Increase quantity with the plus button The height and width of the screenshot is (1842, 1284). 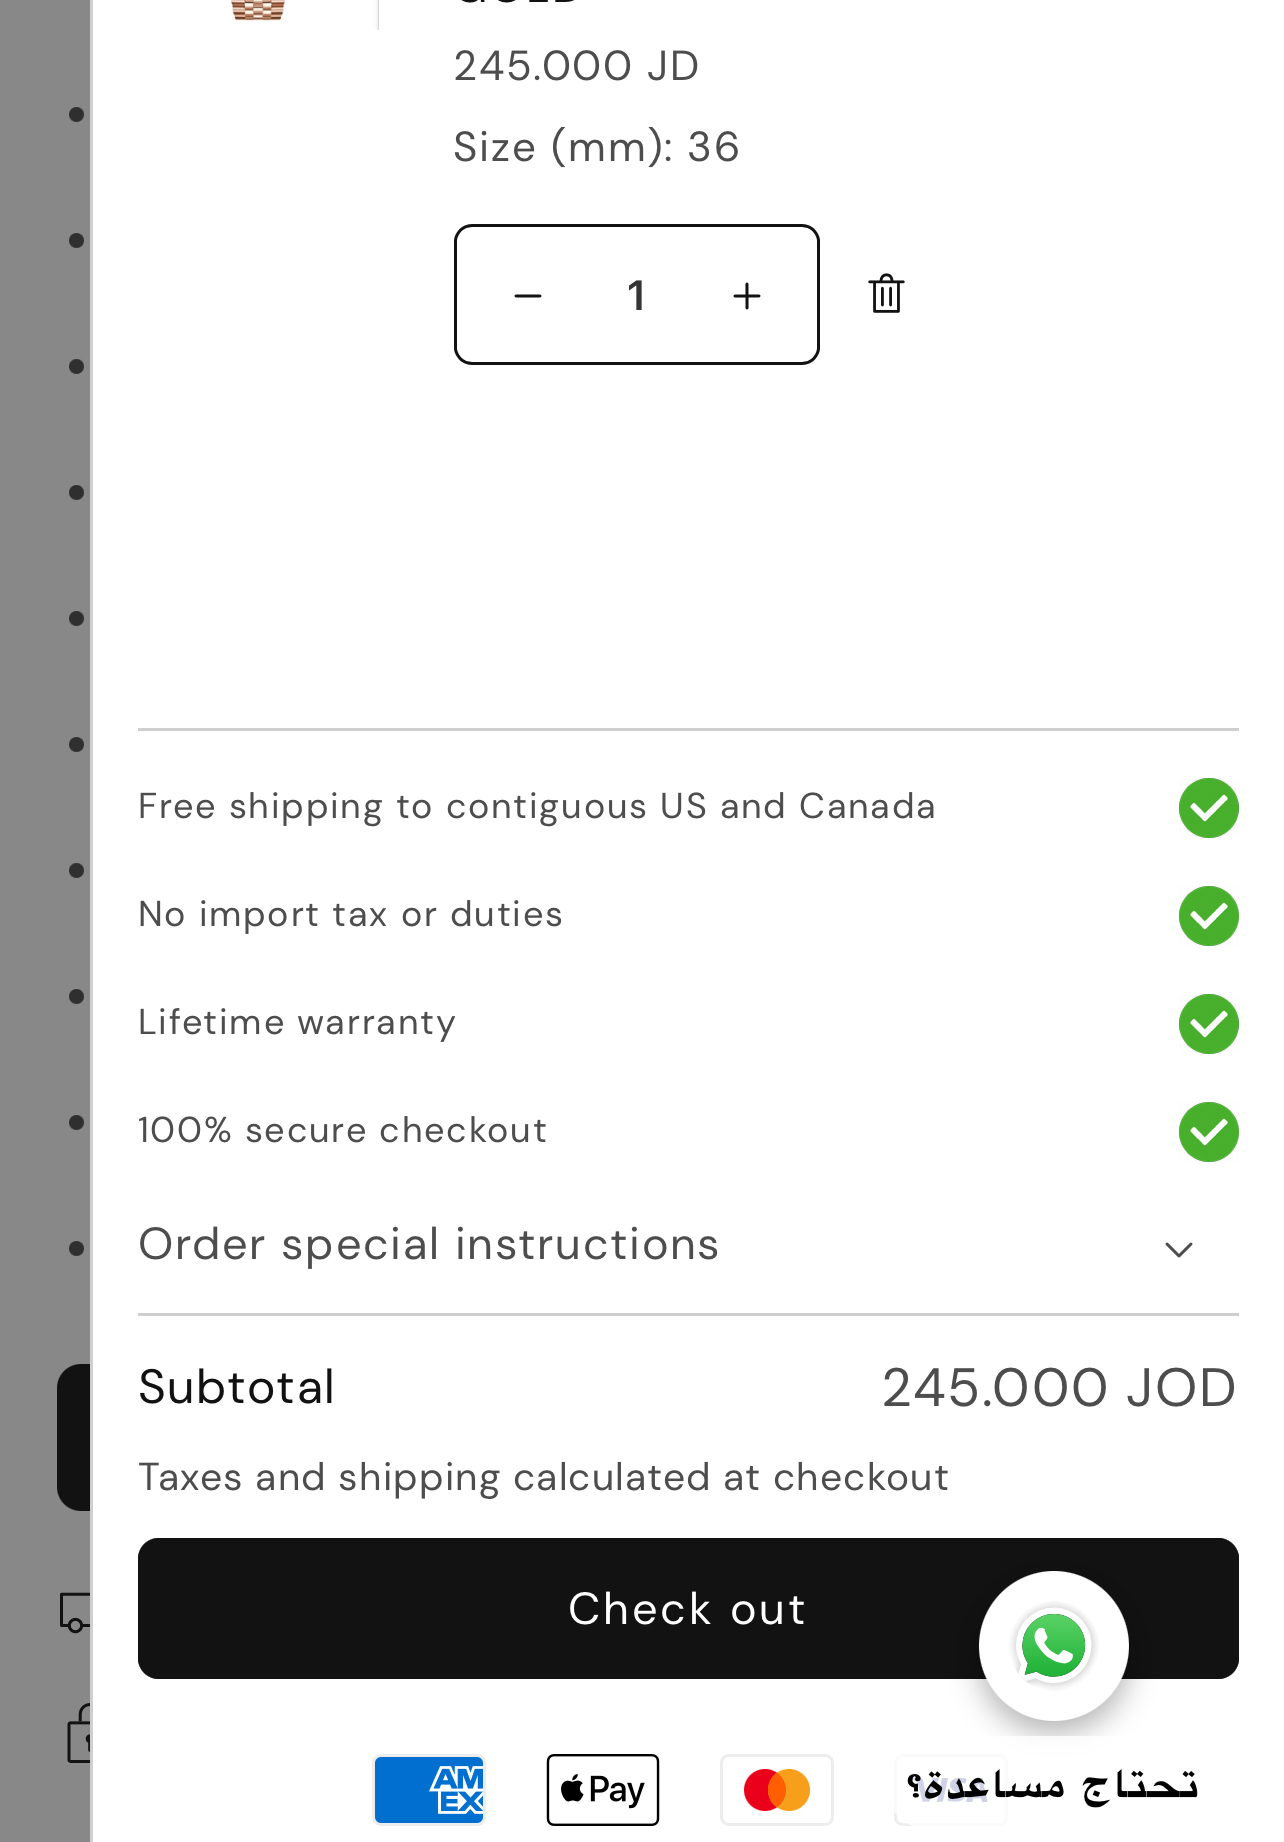point(746,295)
